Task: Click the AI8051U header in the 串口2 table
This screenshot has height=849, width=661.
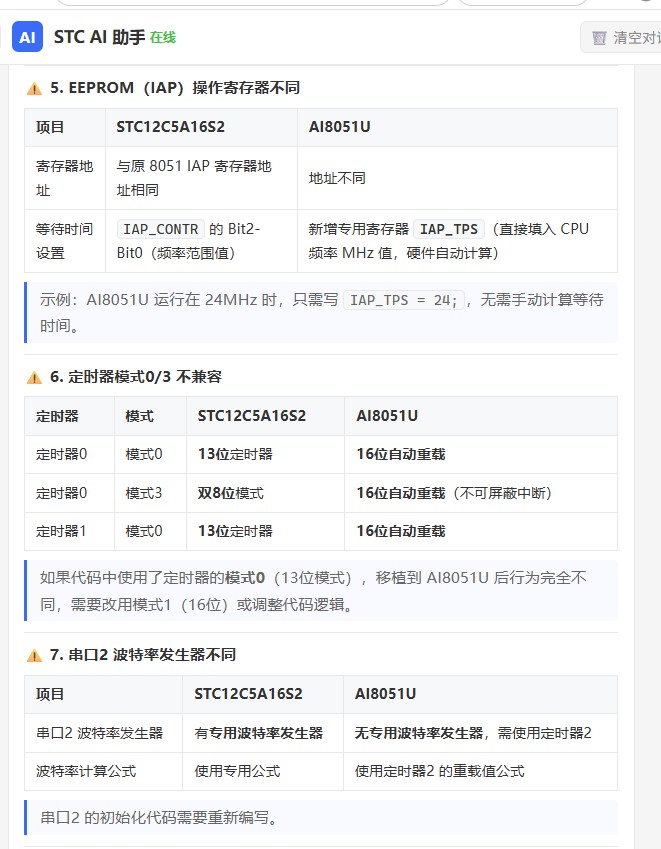Action: click(480, 695)
